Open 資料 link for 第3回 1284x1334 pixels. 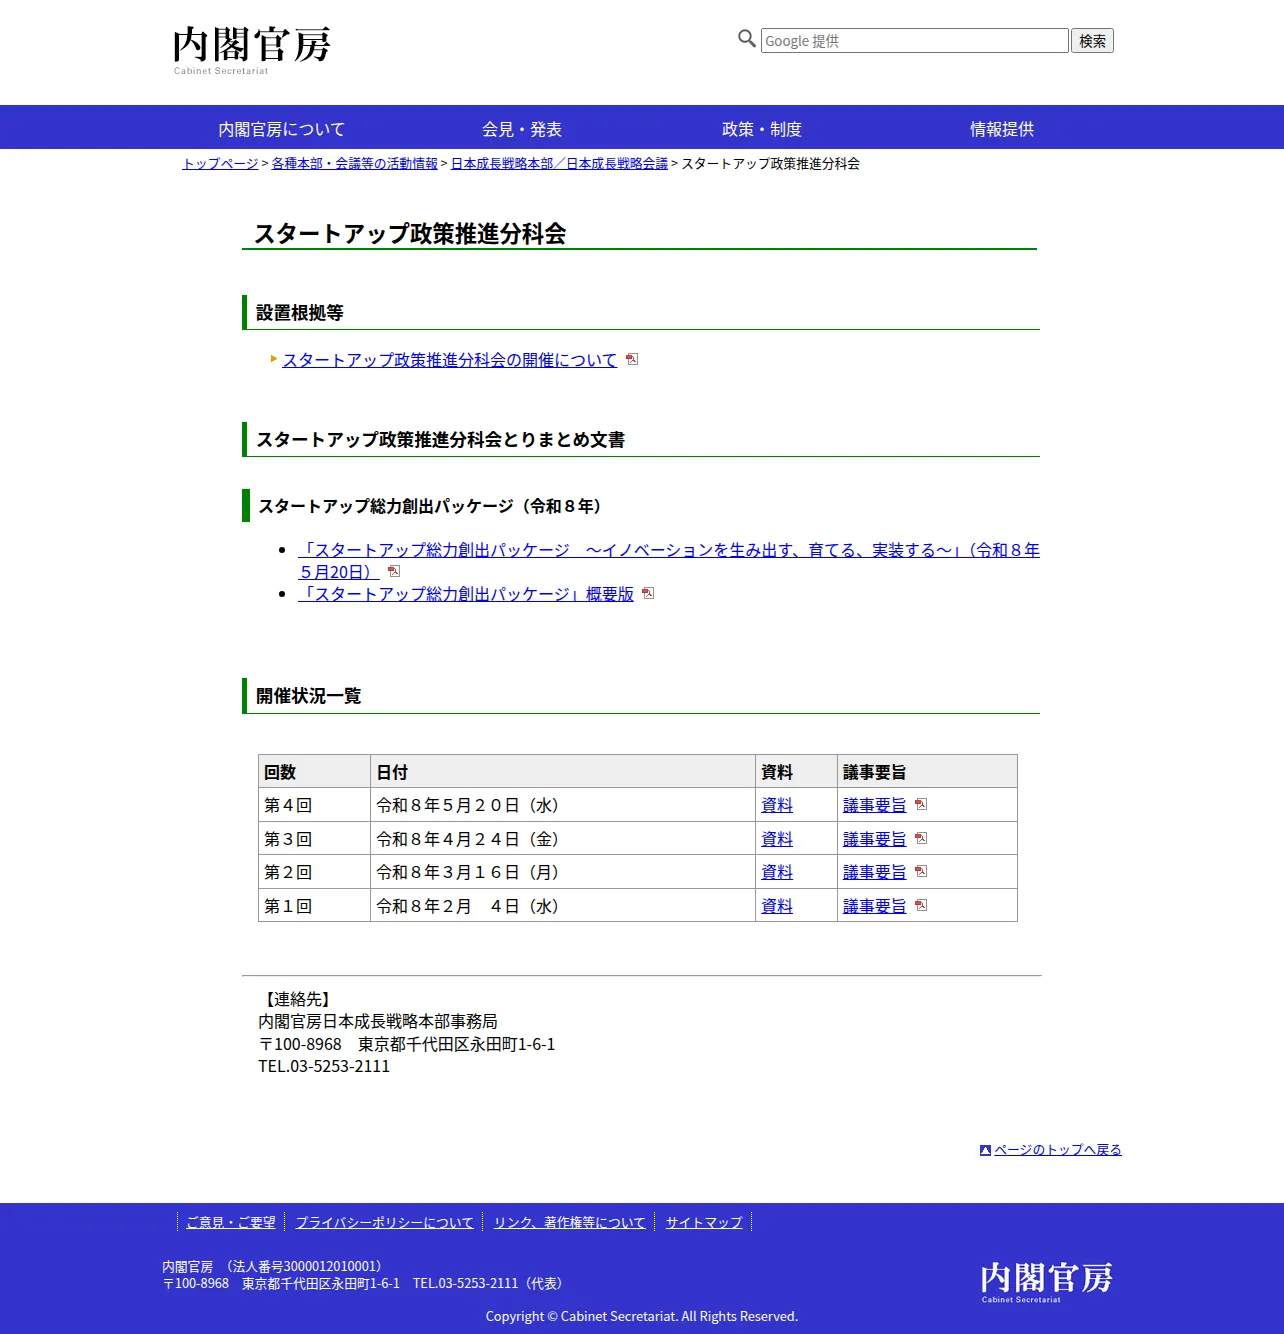(777, 839)
